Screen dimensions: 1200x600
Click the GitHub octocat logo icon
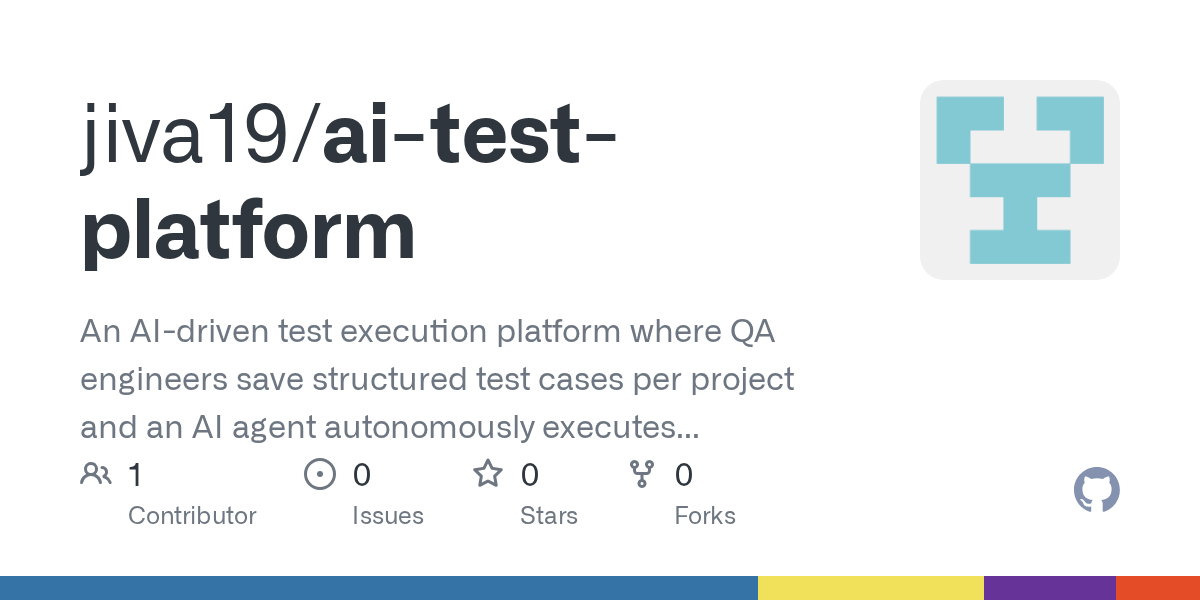click(x=1096, y=490)
